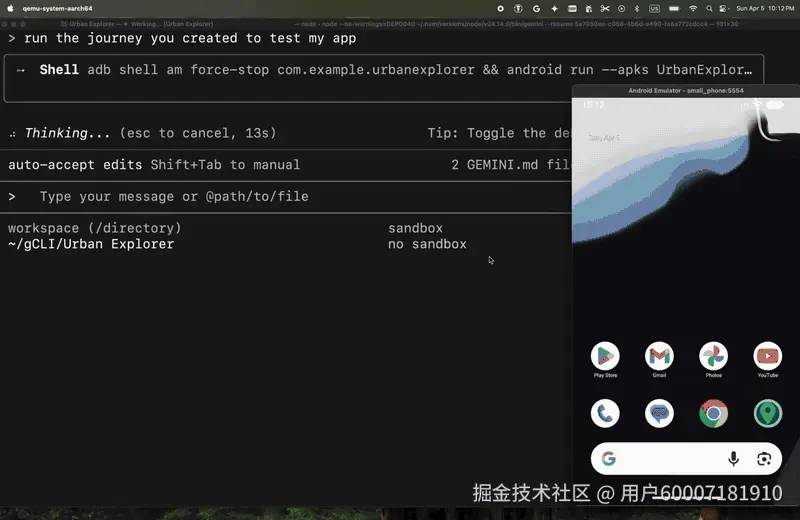Launch Gmail on the emulator
The height and width of the screenshot is (520, 800).
point(659,356)
